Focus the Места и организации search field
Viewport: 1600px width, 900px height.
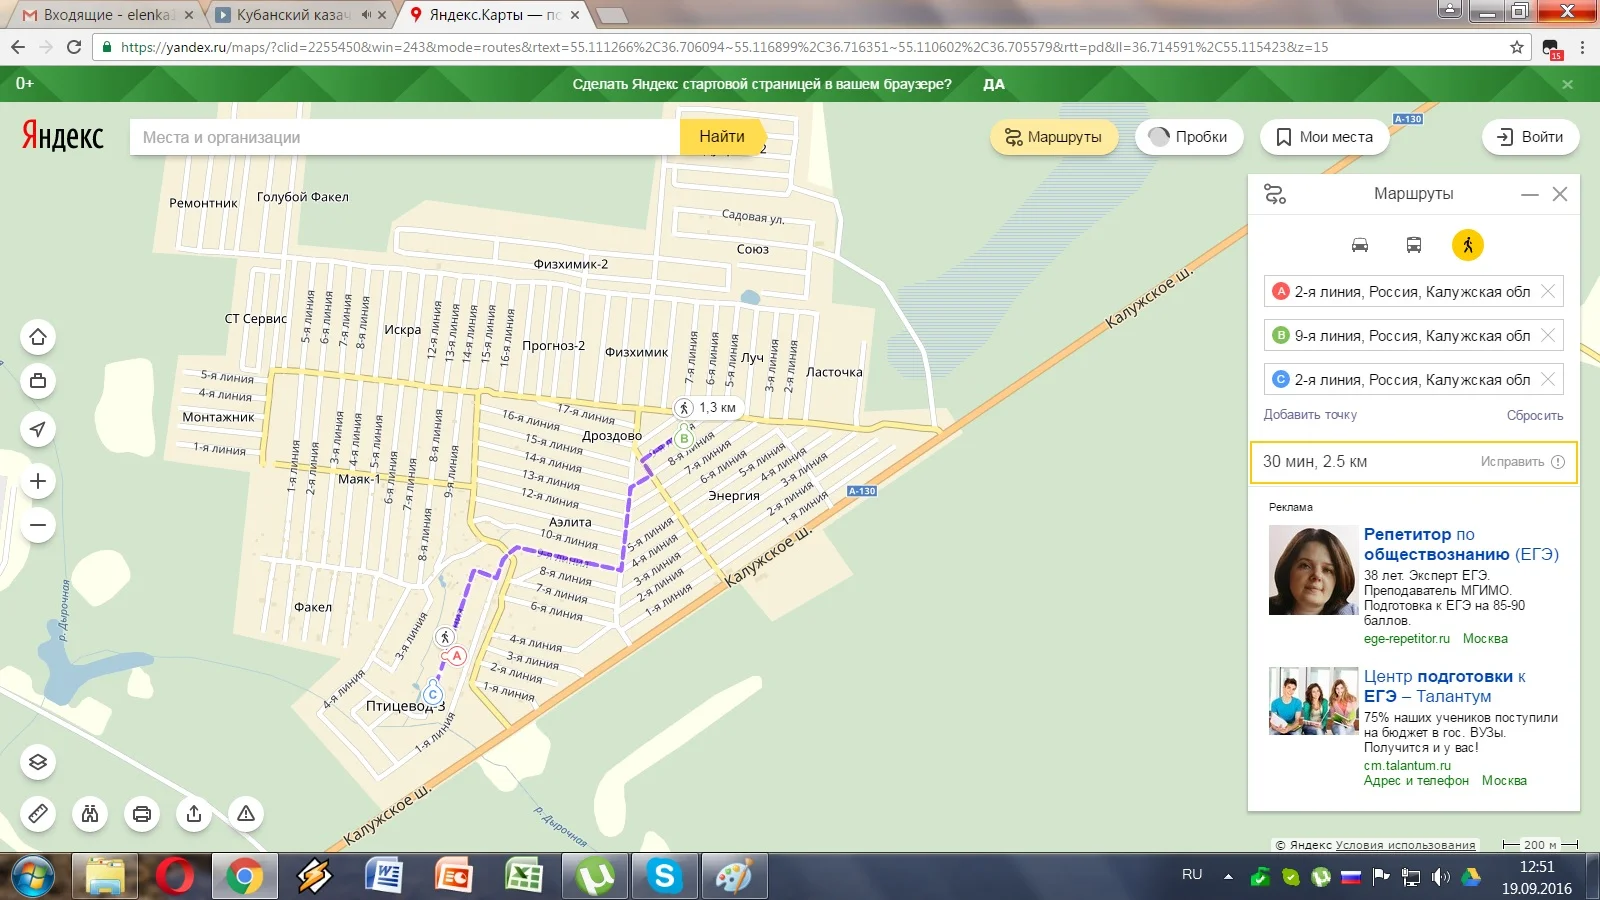(x=405, y=137)
